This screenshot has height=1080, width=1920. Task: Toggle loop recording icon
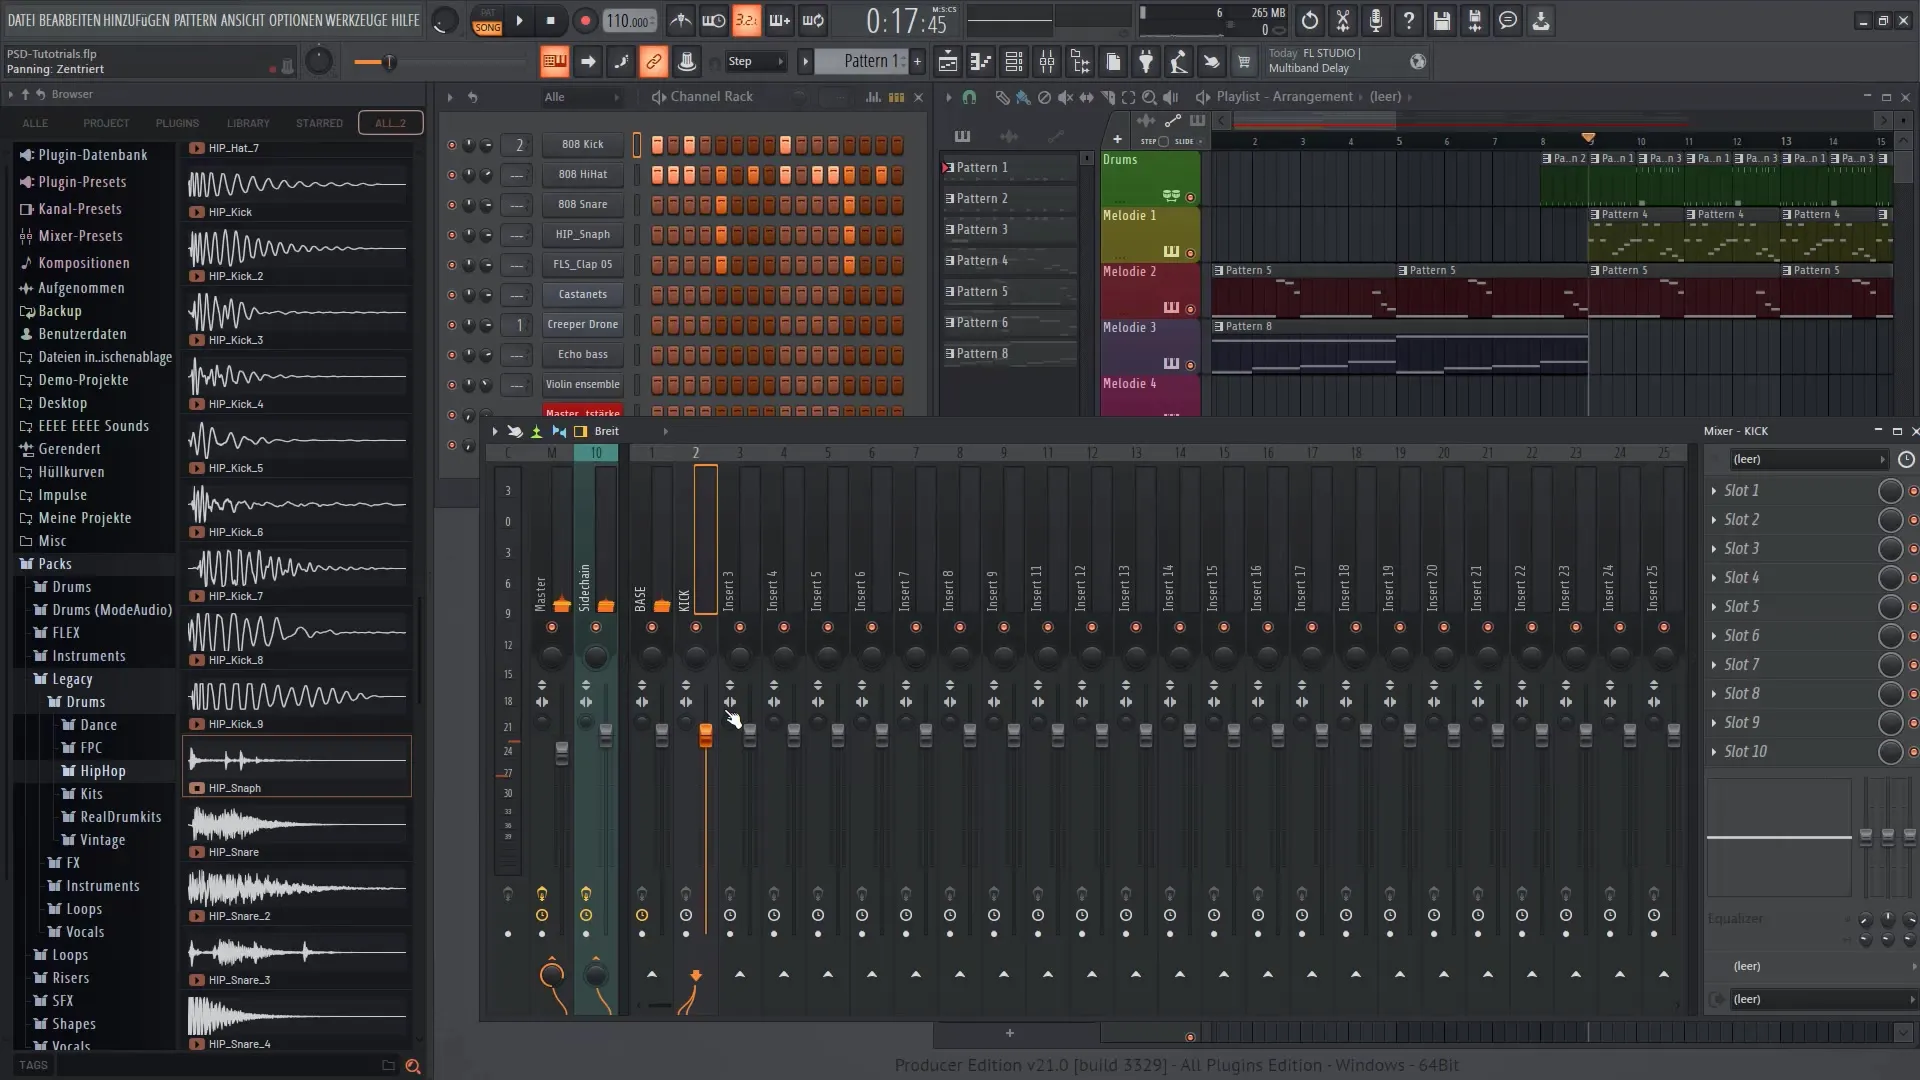click(x=813, y=20)
